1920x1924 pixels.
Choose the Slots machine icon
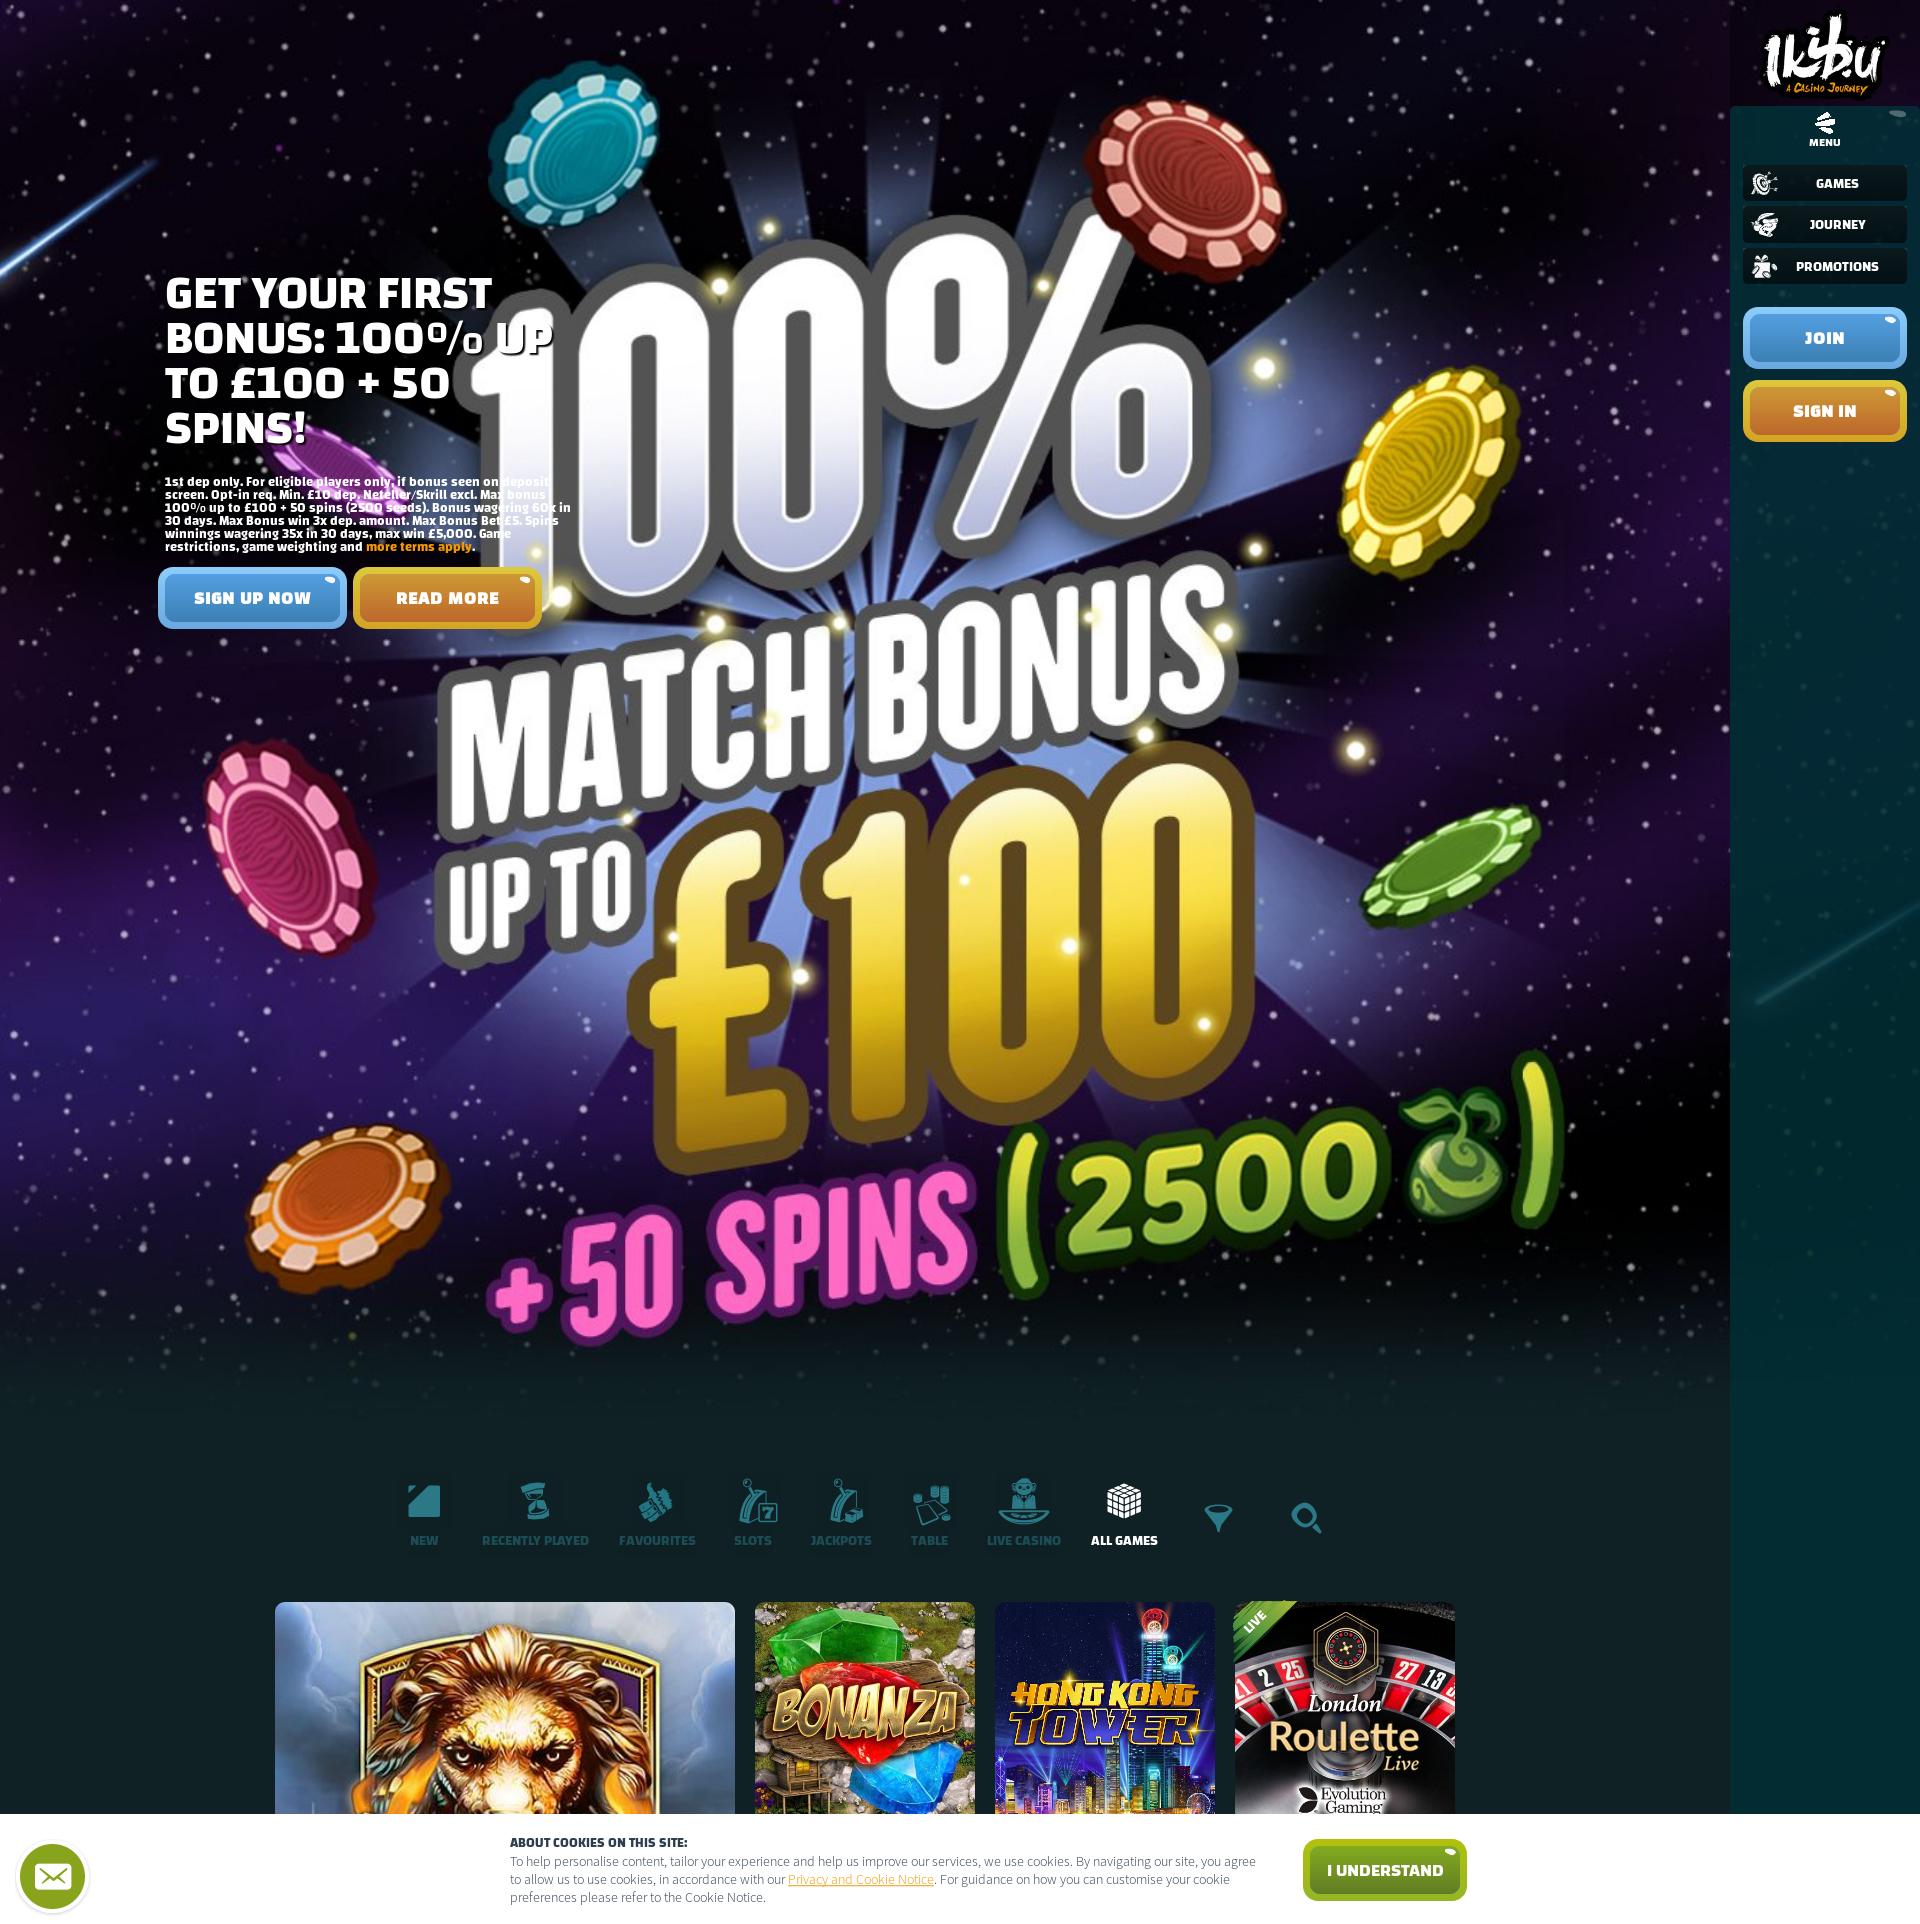point(755,1503)
